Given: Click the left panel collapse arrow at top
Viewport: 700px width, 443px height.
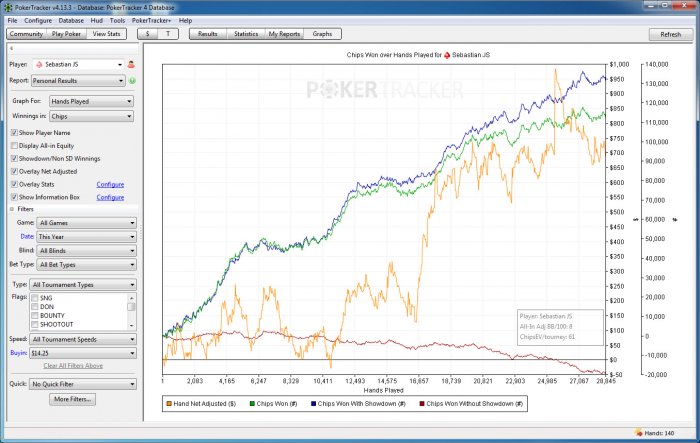Looking at the screenshot, I should tap(12, 48).
